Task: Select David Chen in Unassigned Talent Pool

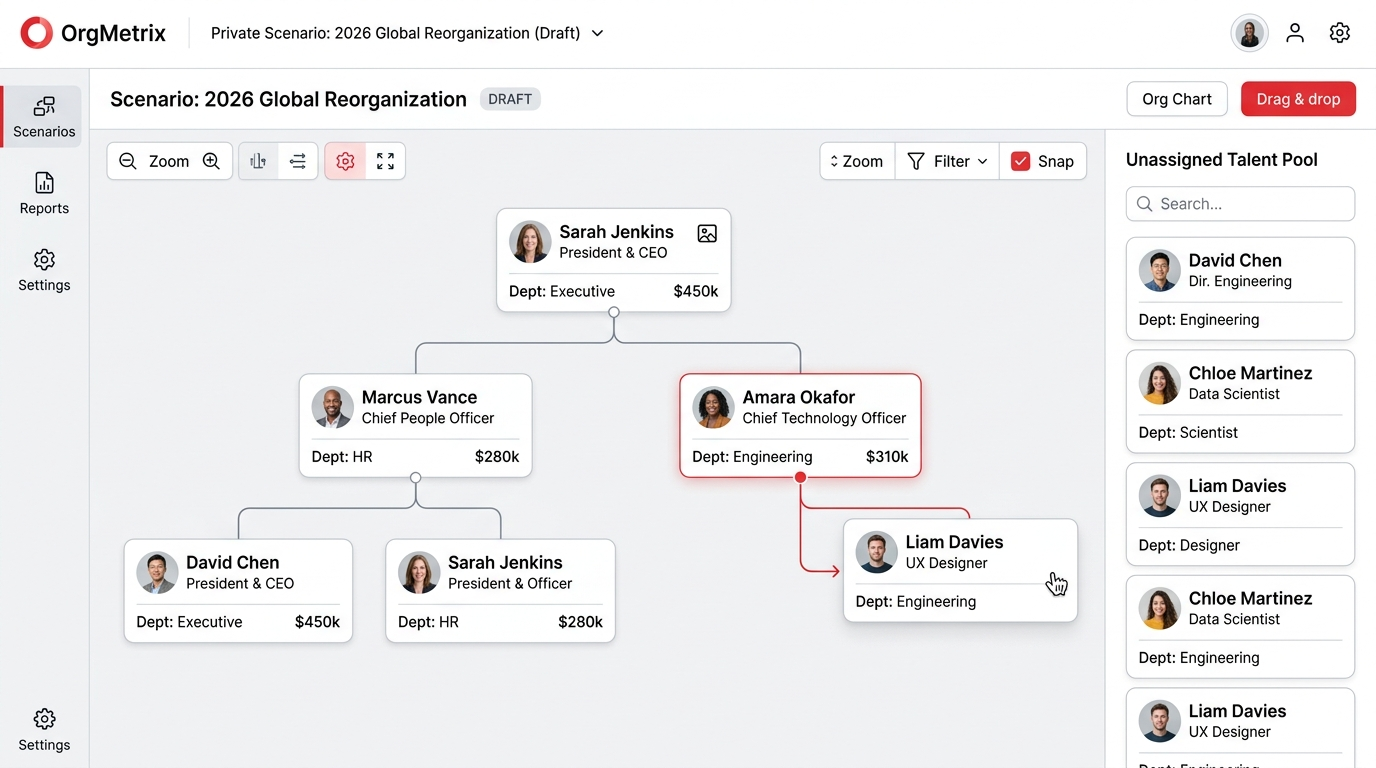Action: [x=1240, y=289]
